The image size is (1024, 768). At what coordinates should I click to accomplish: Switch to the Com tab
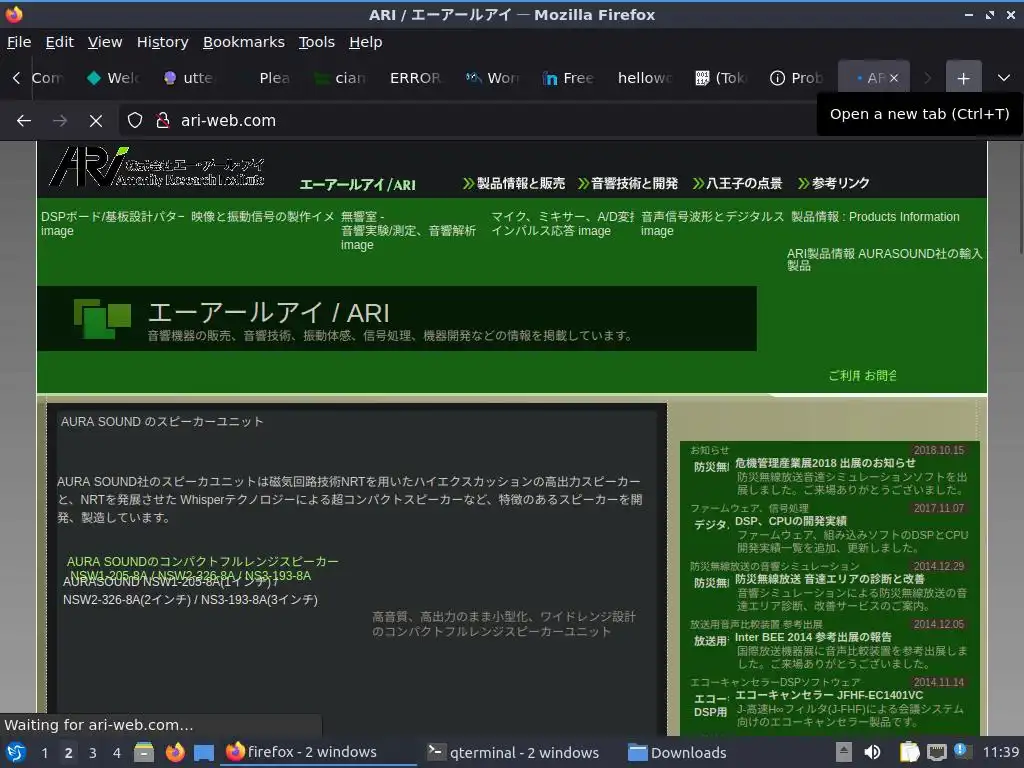coord(48,78)
